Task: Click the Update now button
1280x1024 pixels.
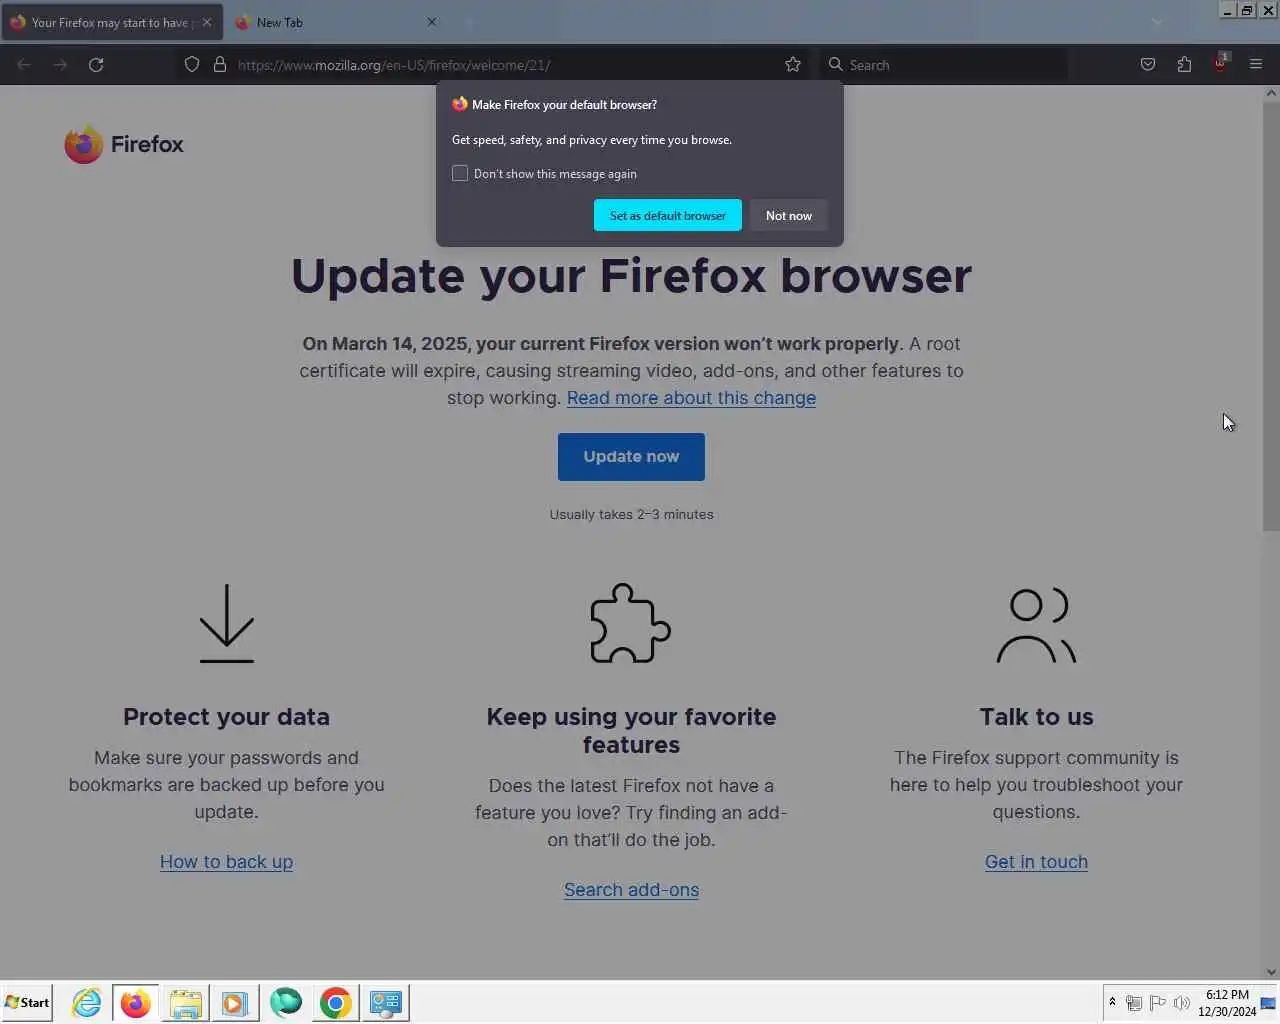Action: pyautogui.click(x=631, y=457)
